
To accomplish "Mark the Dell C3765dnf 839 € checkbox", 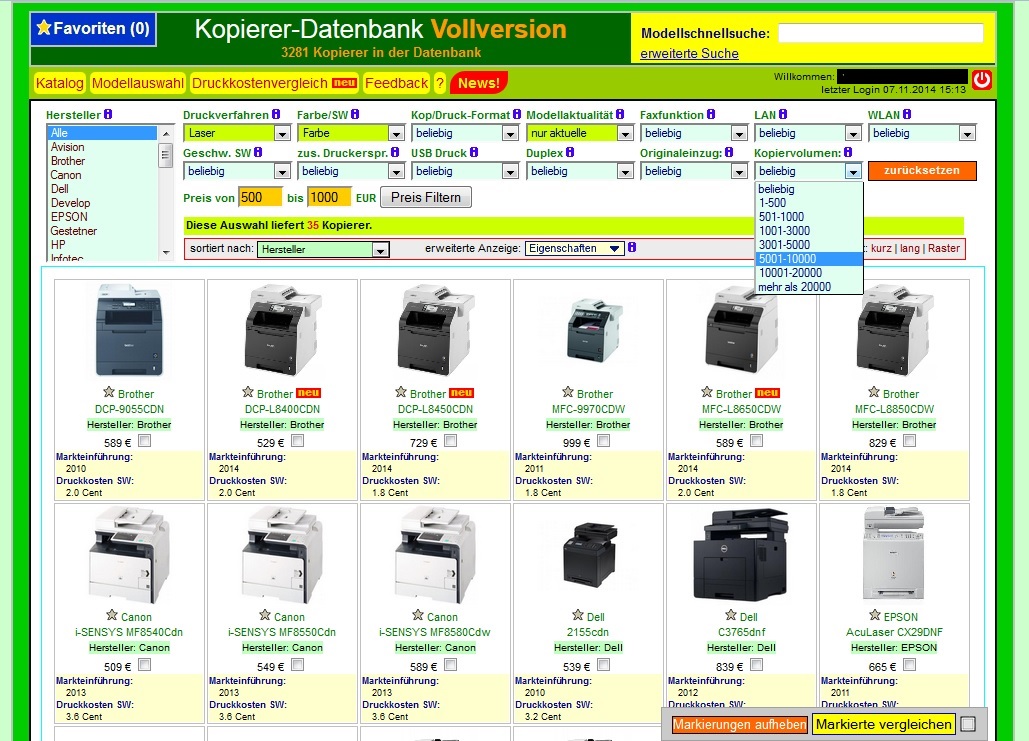I will (757, 665).
